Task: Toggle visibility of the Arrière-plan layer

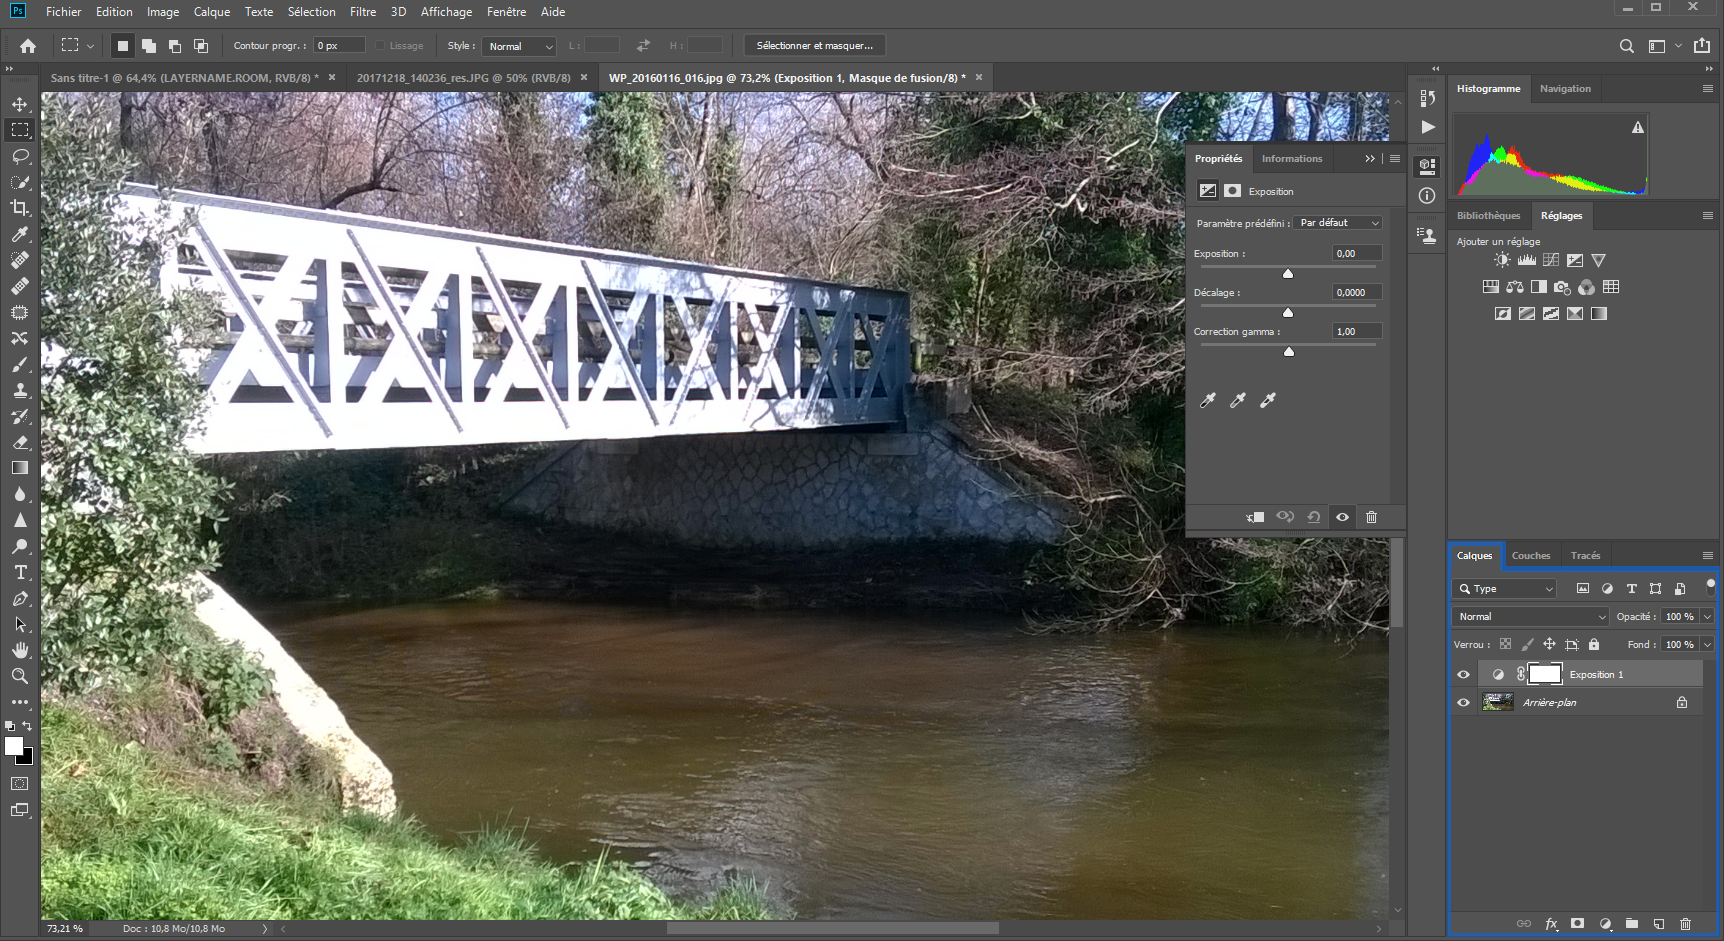Action: click(1463, 702)
